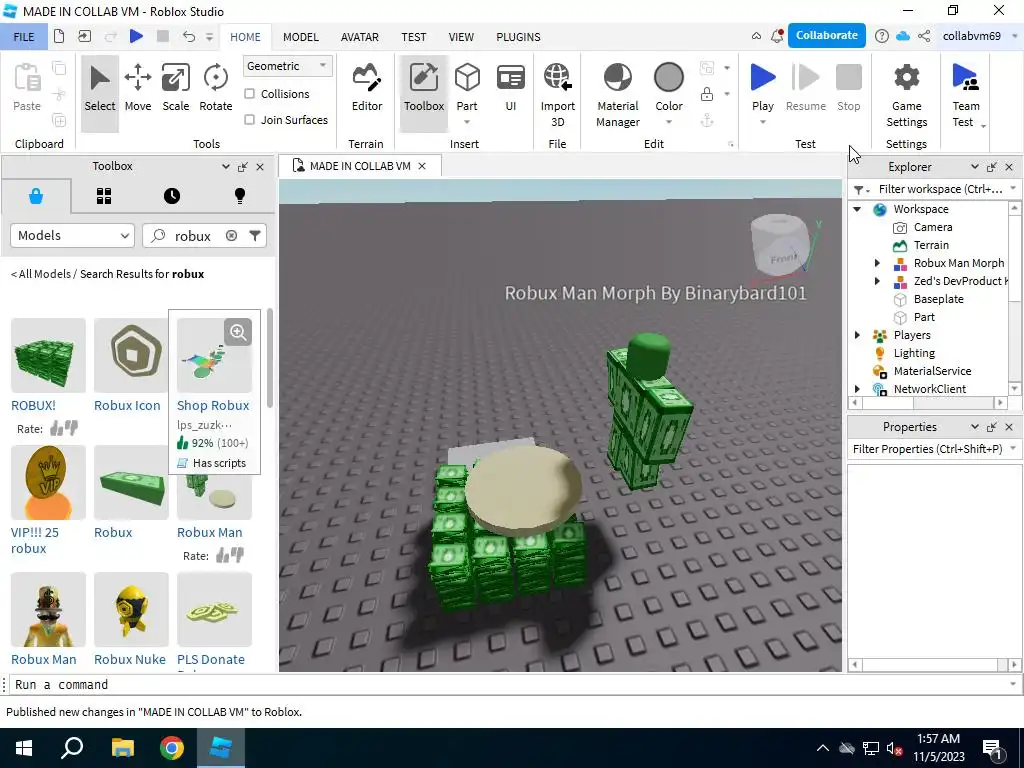Open Game Settings gear

pyautogui.click(x=906, y=95)
